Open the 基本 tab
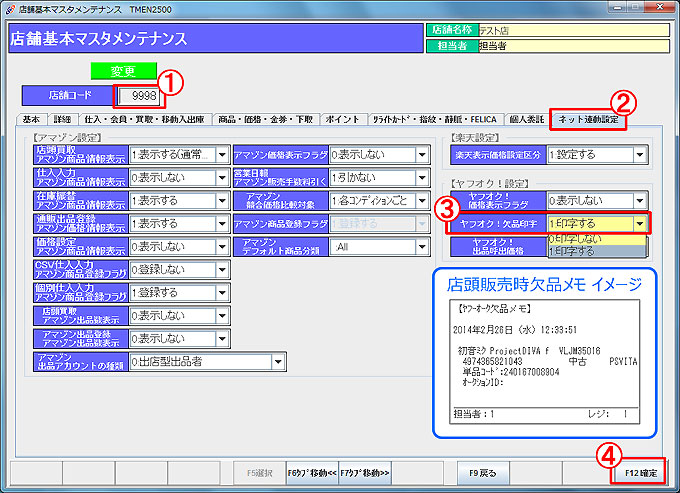The width and height of the screenshot is (680, 493). [x=31, y=120]
